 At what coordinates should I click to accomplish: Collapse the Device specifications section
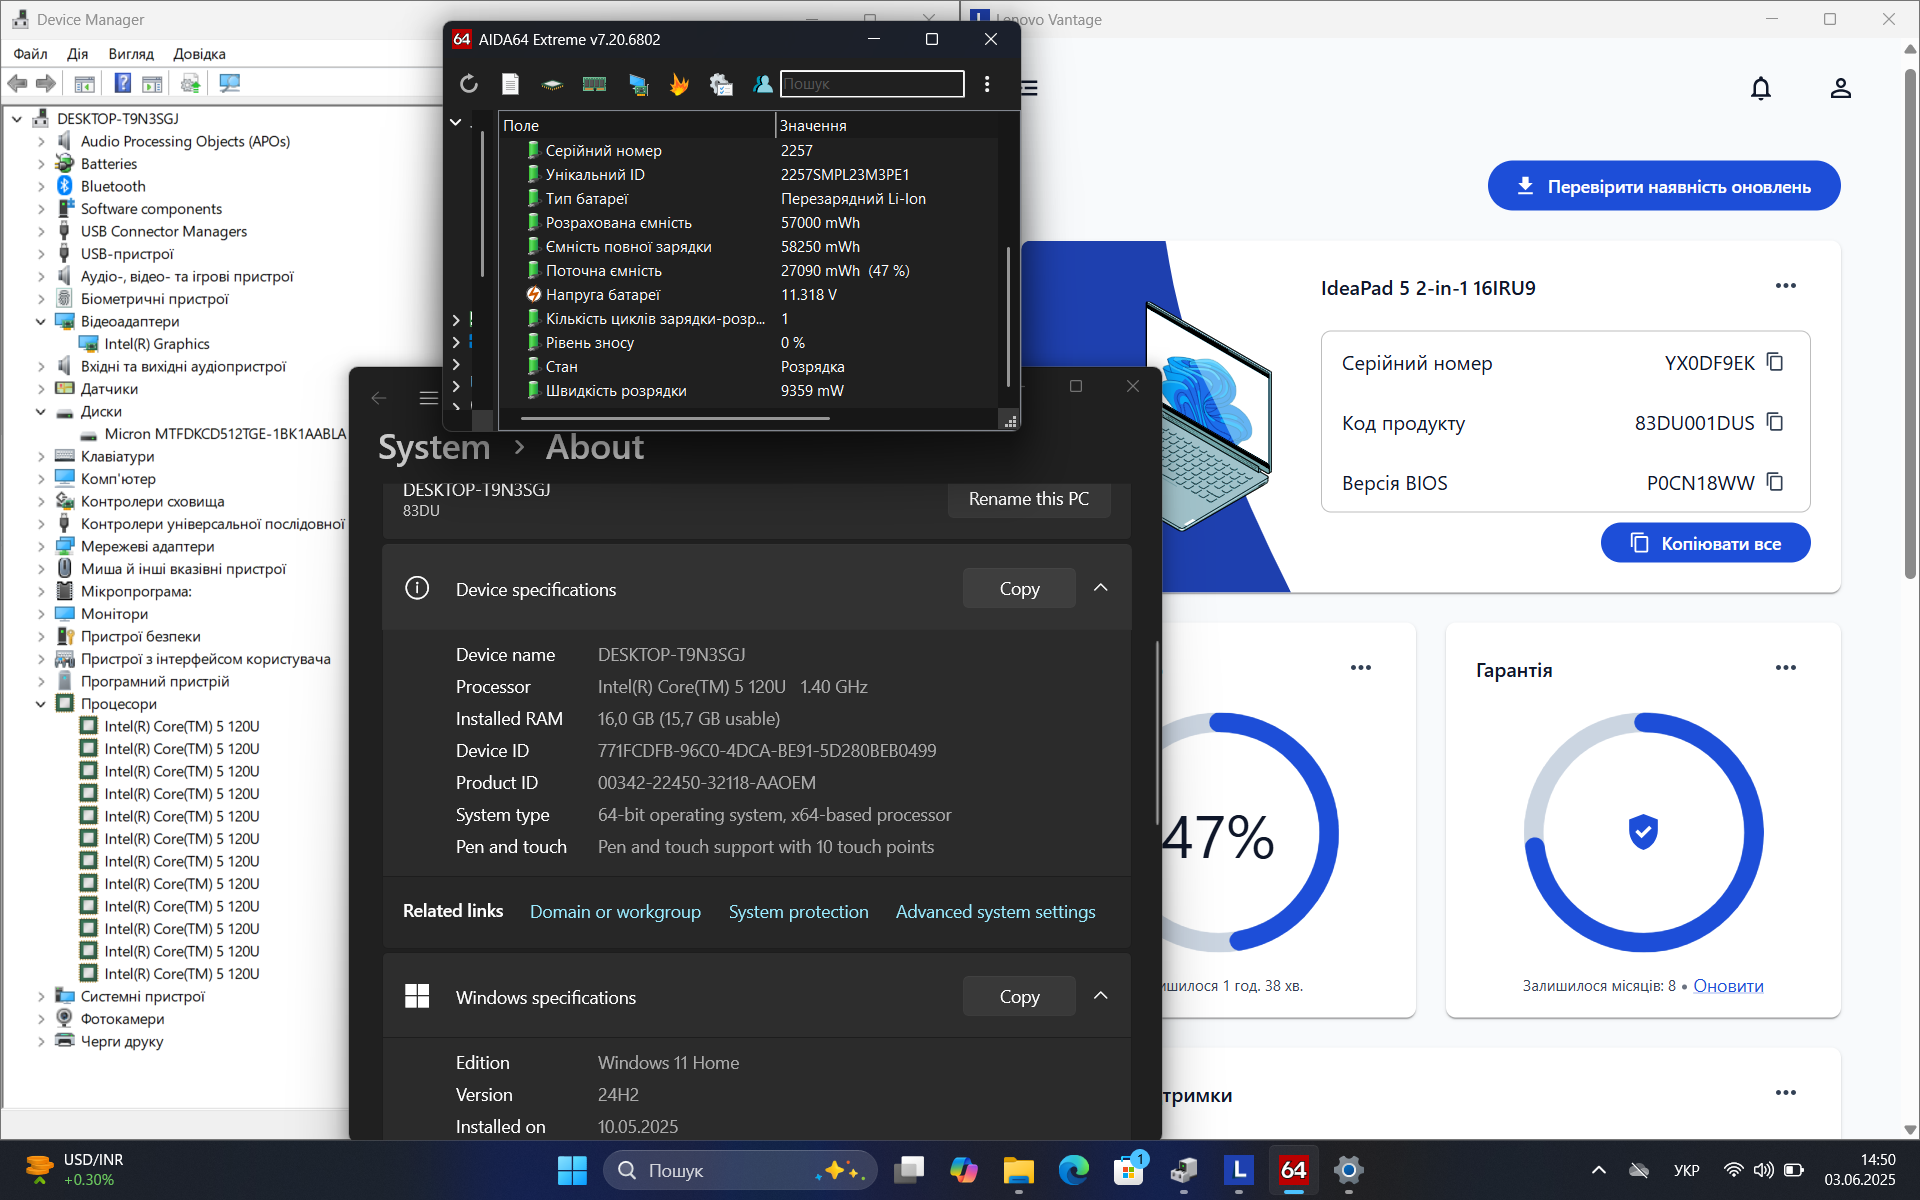pos(1101,588)
